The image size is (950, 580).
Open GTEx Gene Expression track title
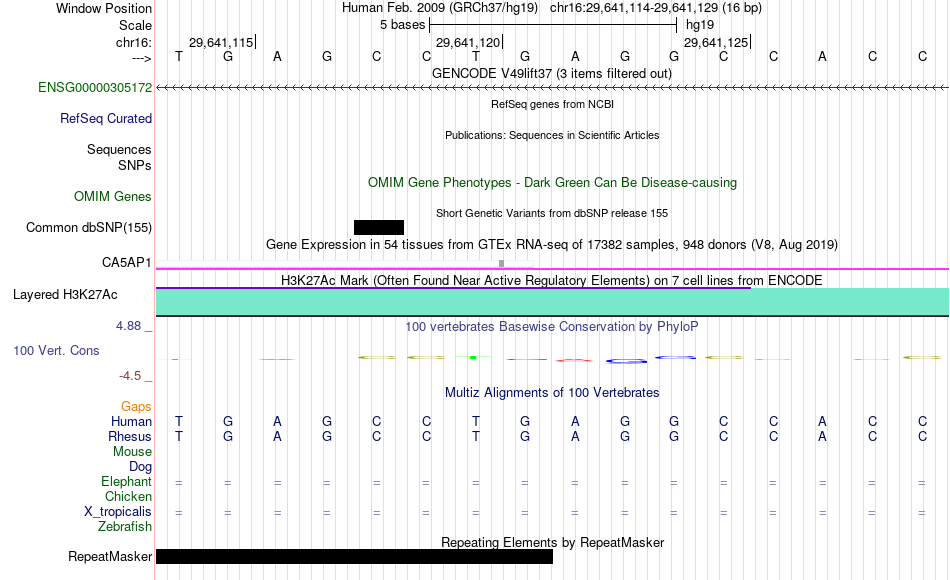(552, 244)
